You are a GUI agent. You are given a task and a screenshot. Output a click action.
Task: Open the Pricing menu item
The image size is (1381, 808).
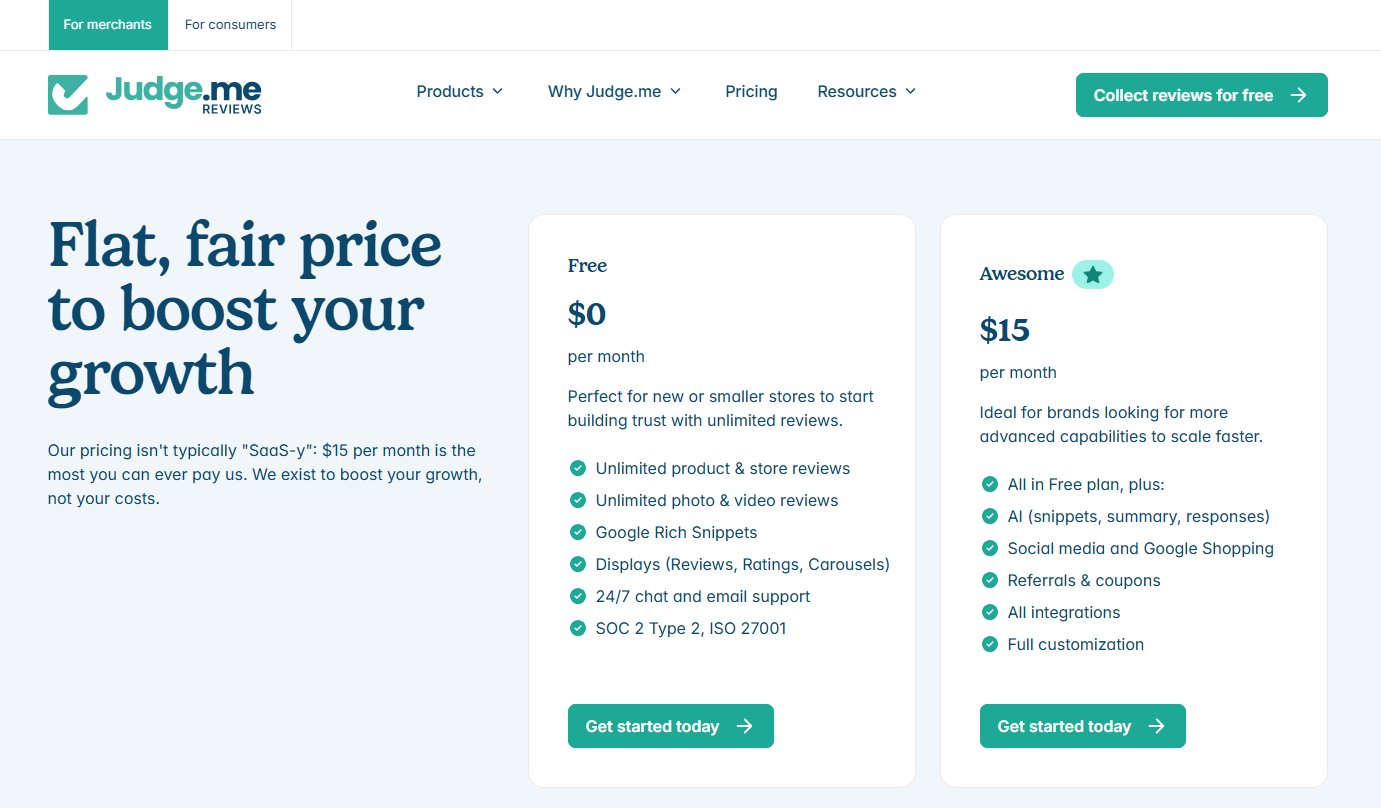coord(751,91)
